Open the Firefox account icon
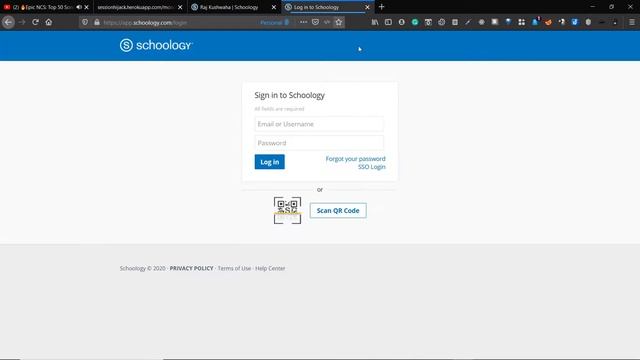 click(402, 22)
